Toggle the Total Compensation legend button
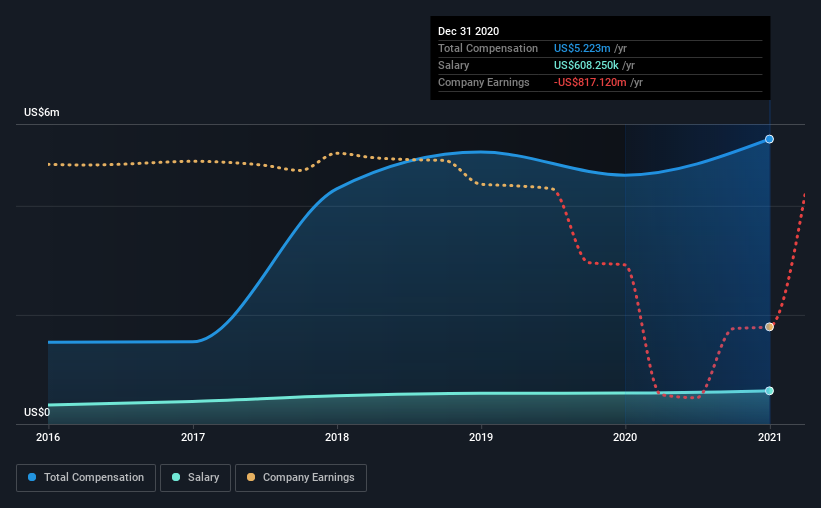Viewport: 821px width, 508px height. click(x=86, y=478)
